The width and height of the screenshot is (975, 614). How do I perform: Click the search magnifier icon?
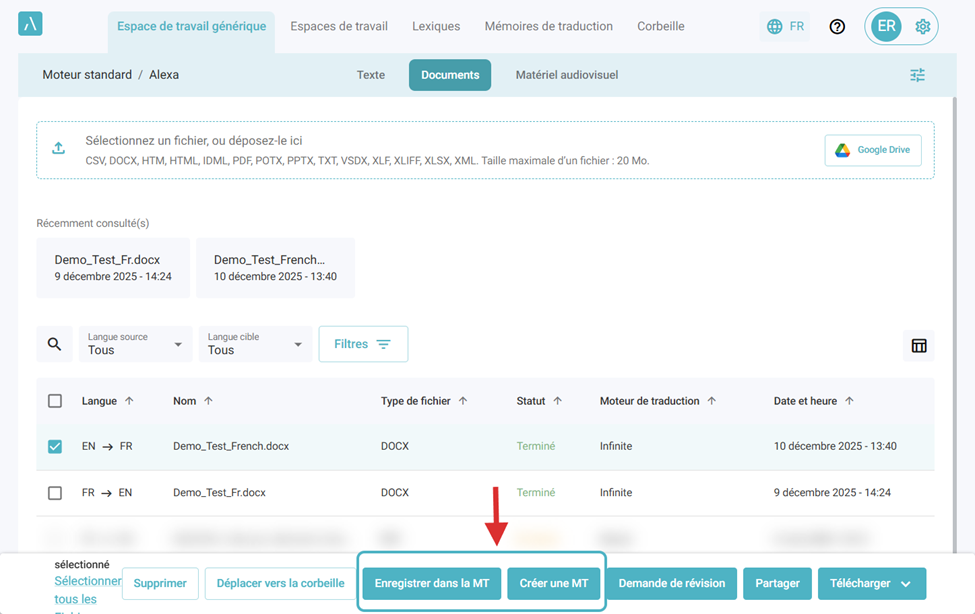[x=54, y=344]
